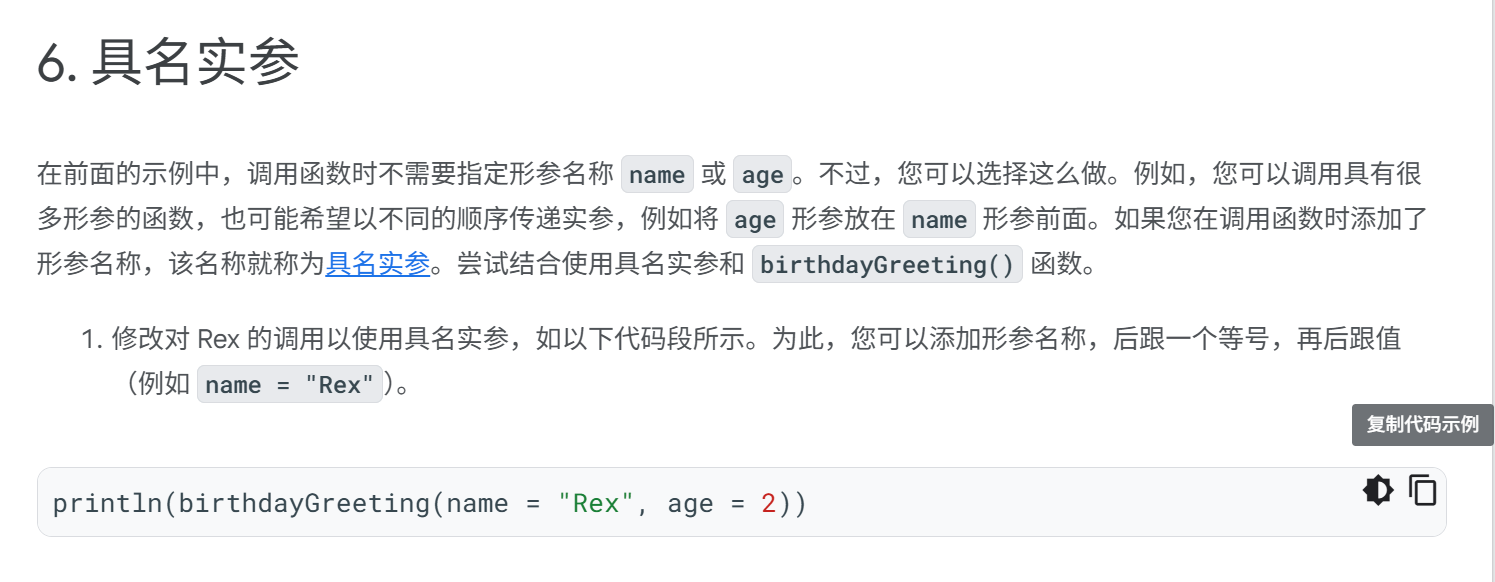Image resolution: width=1495 pixels, height=582 pixels.
Task: Click the println keyword in the code block
Action: click(x=108, y=503)
